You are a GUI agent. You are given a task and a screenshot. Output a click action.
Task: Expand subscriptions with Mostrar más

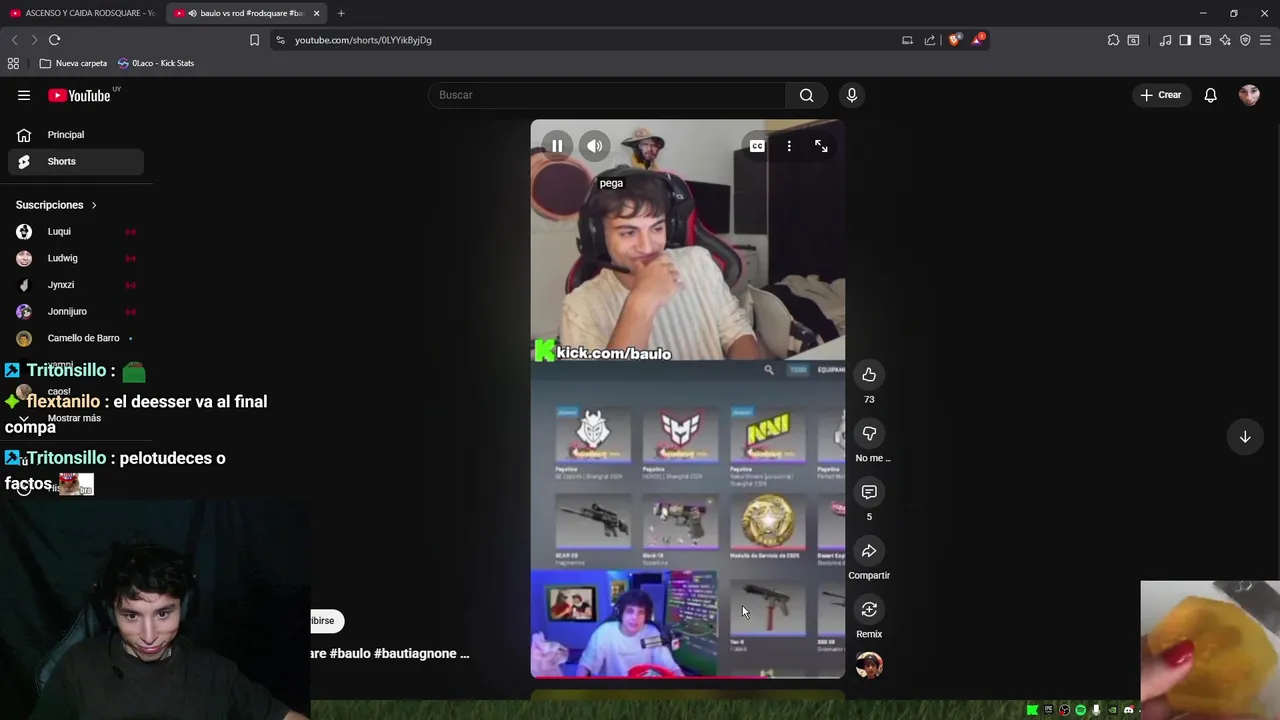pos(74,418)
